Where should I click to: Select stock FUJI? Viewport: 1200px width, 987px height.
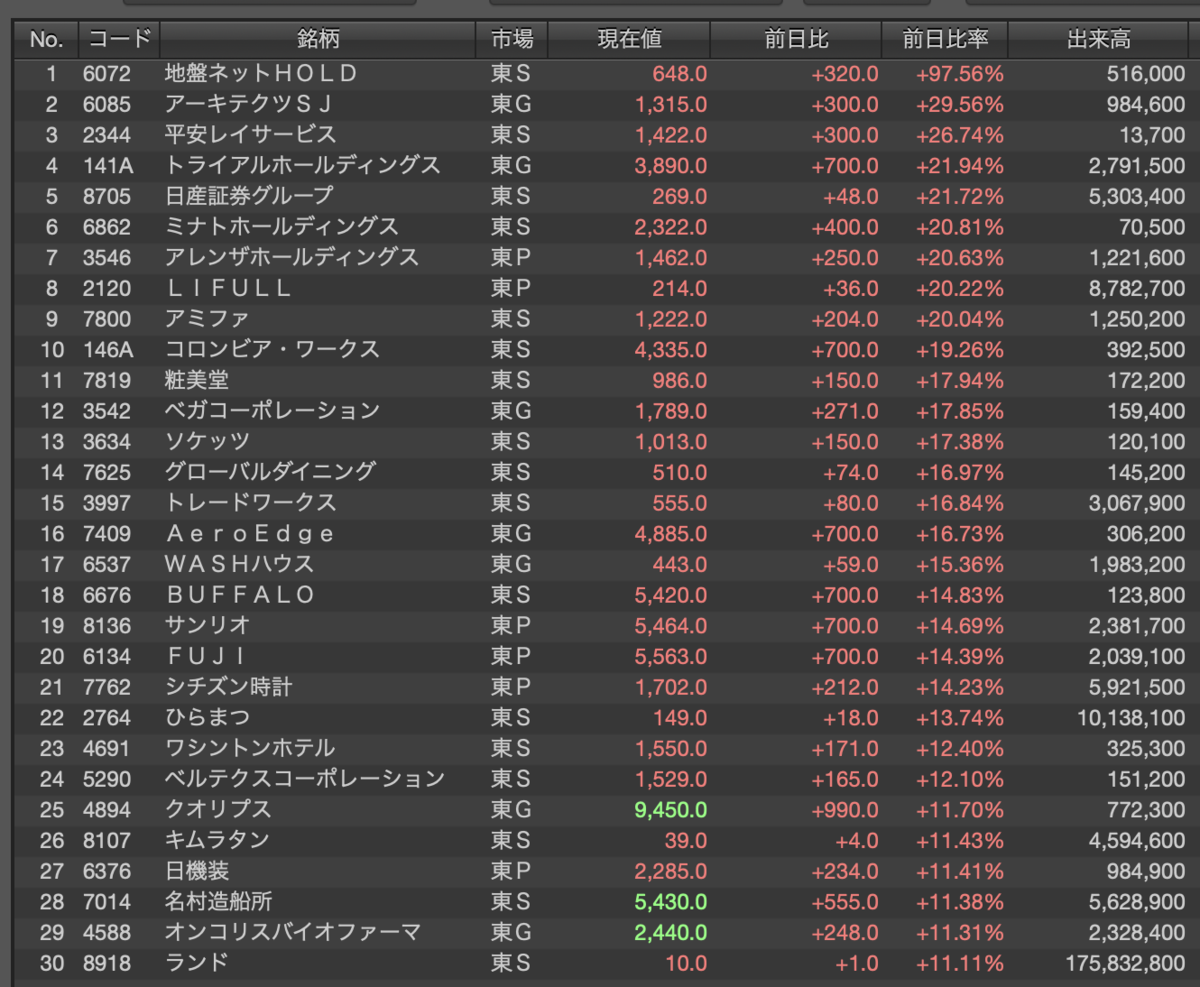[x=207, y=656]
